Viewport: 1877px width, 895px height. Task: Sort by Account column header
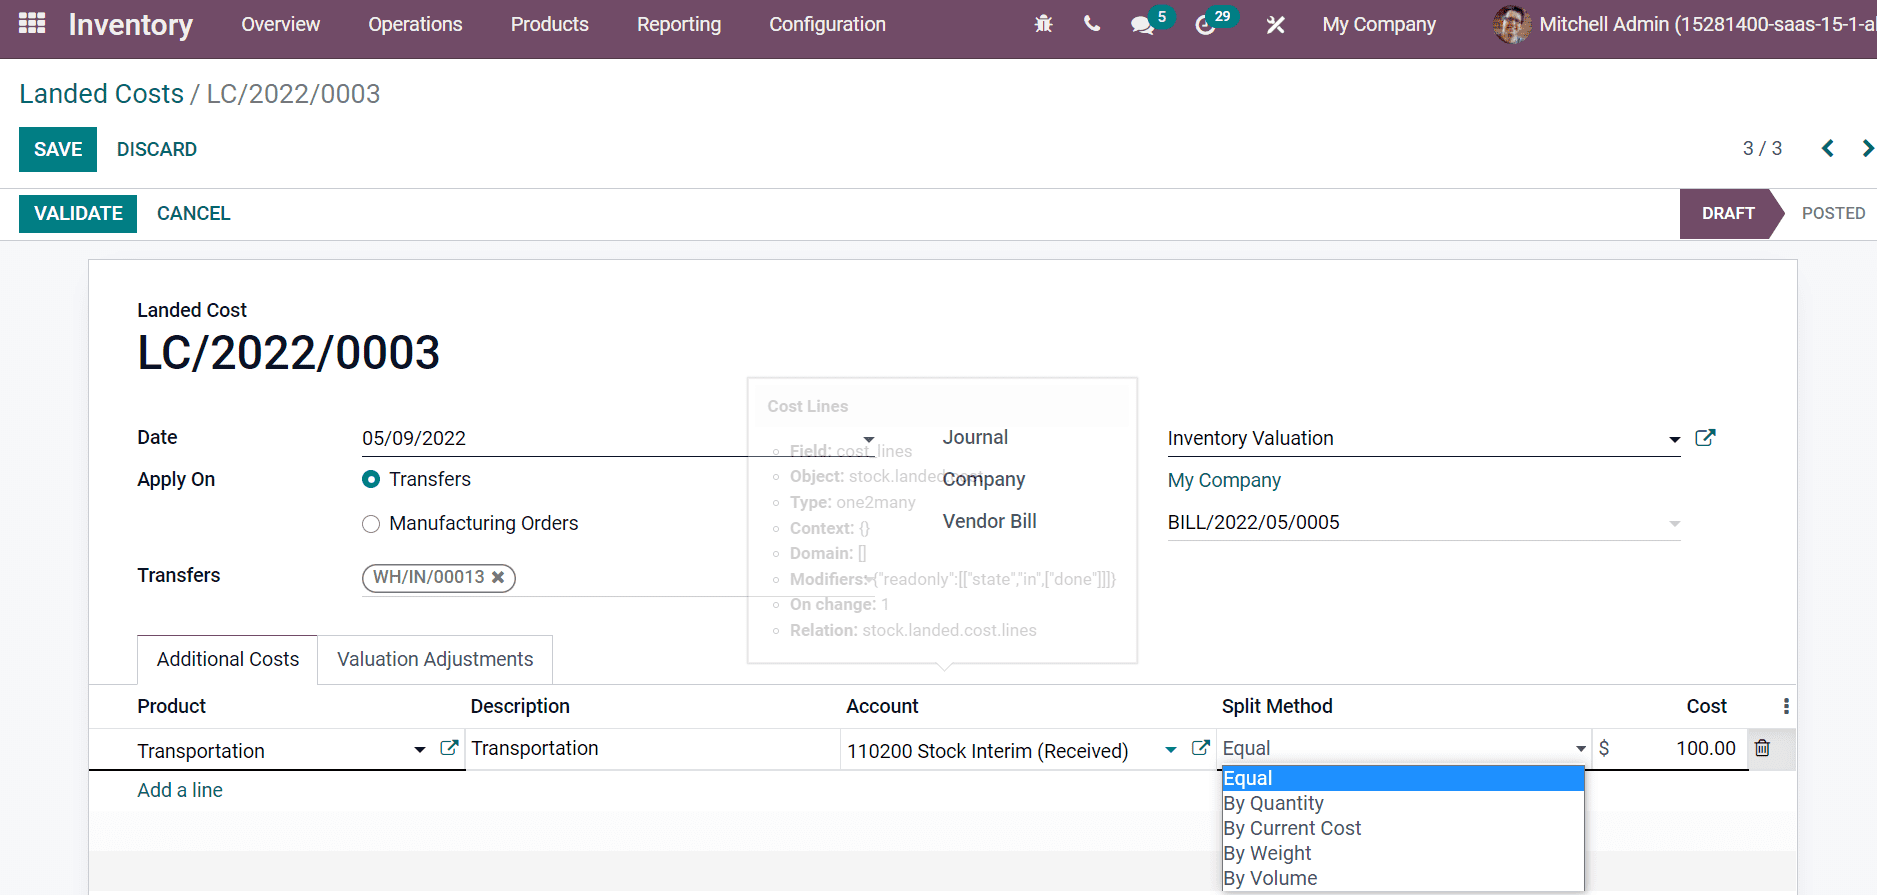[x=882, y=706]
